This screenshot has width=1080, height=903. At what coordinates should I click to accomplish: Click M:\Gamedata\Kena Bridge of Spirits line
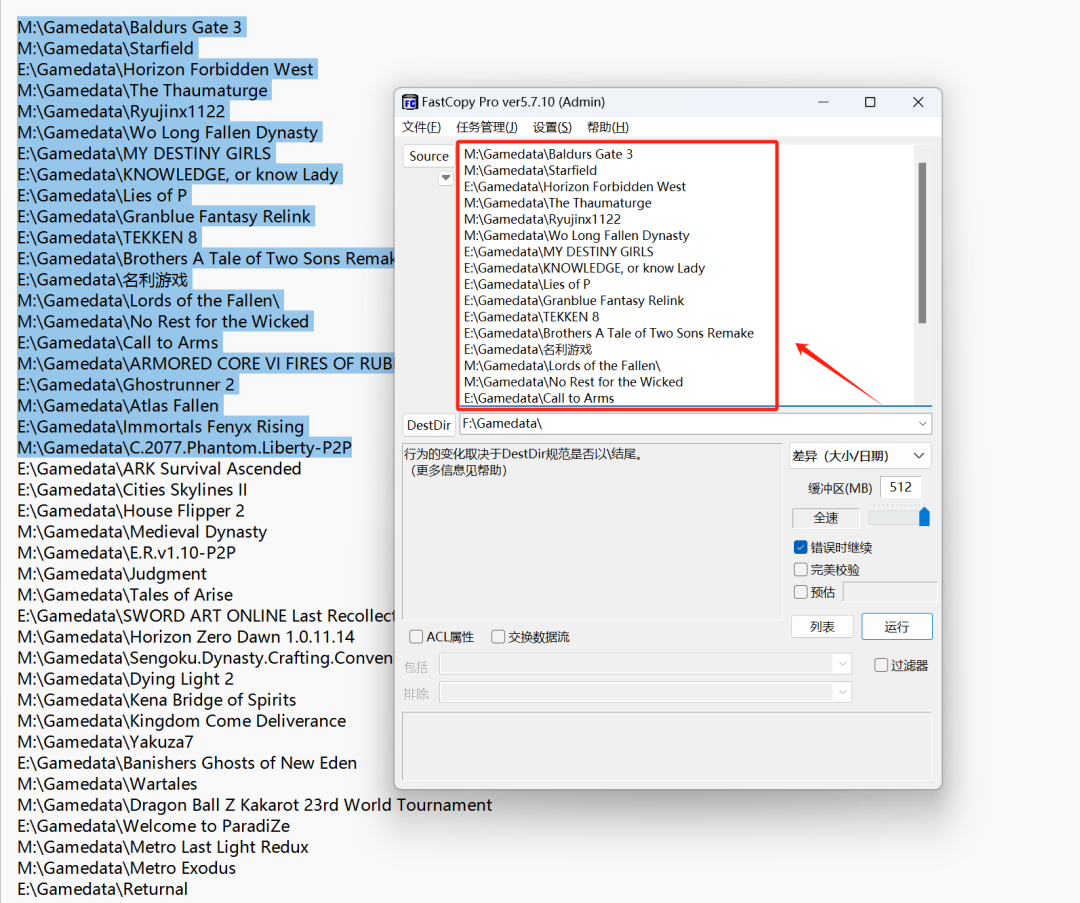point(156,700)
